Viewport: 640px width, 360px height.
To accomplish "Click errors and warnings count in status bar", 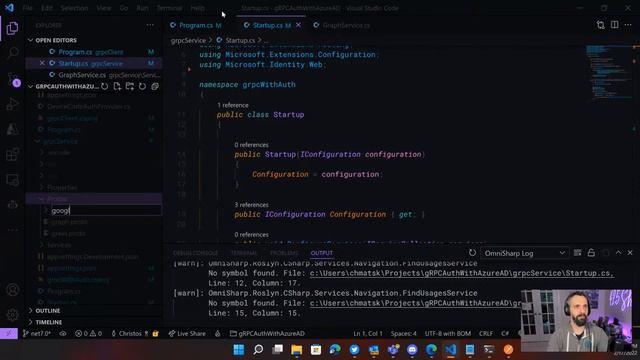I will pos(88,333).
